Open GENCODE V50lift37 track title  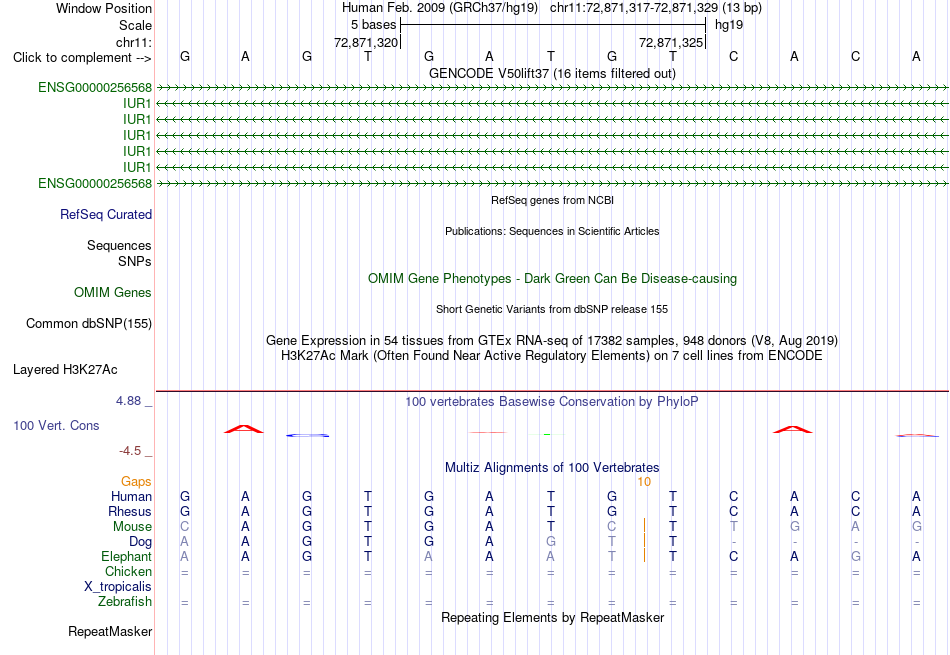coord(552,73)
